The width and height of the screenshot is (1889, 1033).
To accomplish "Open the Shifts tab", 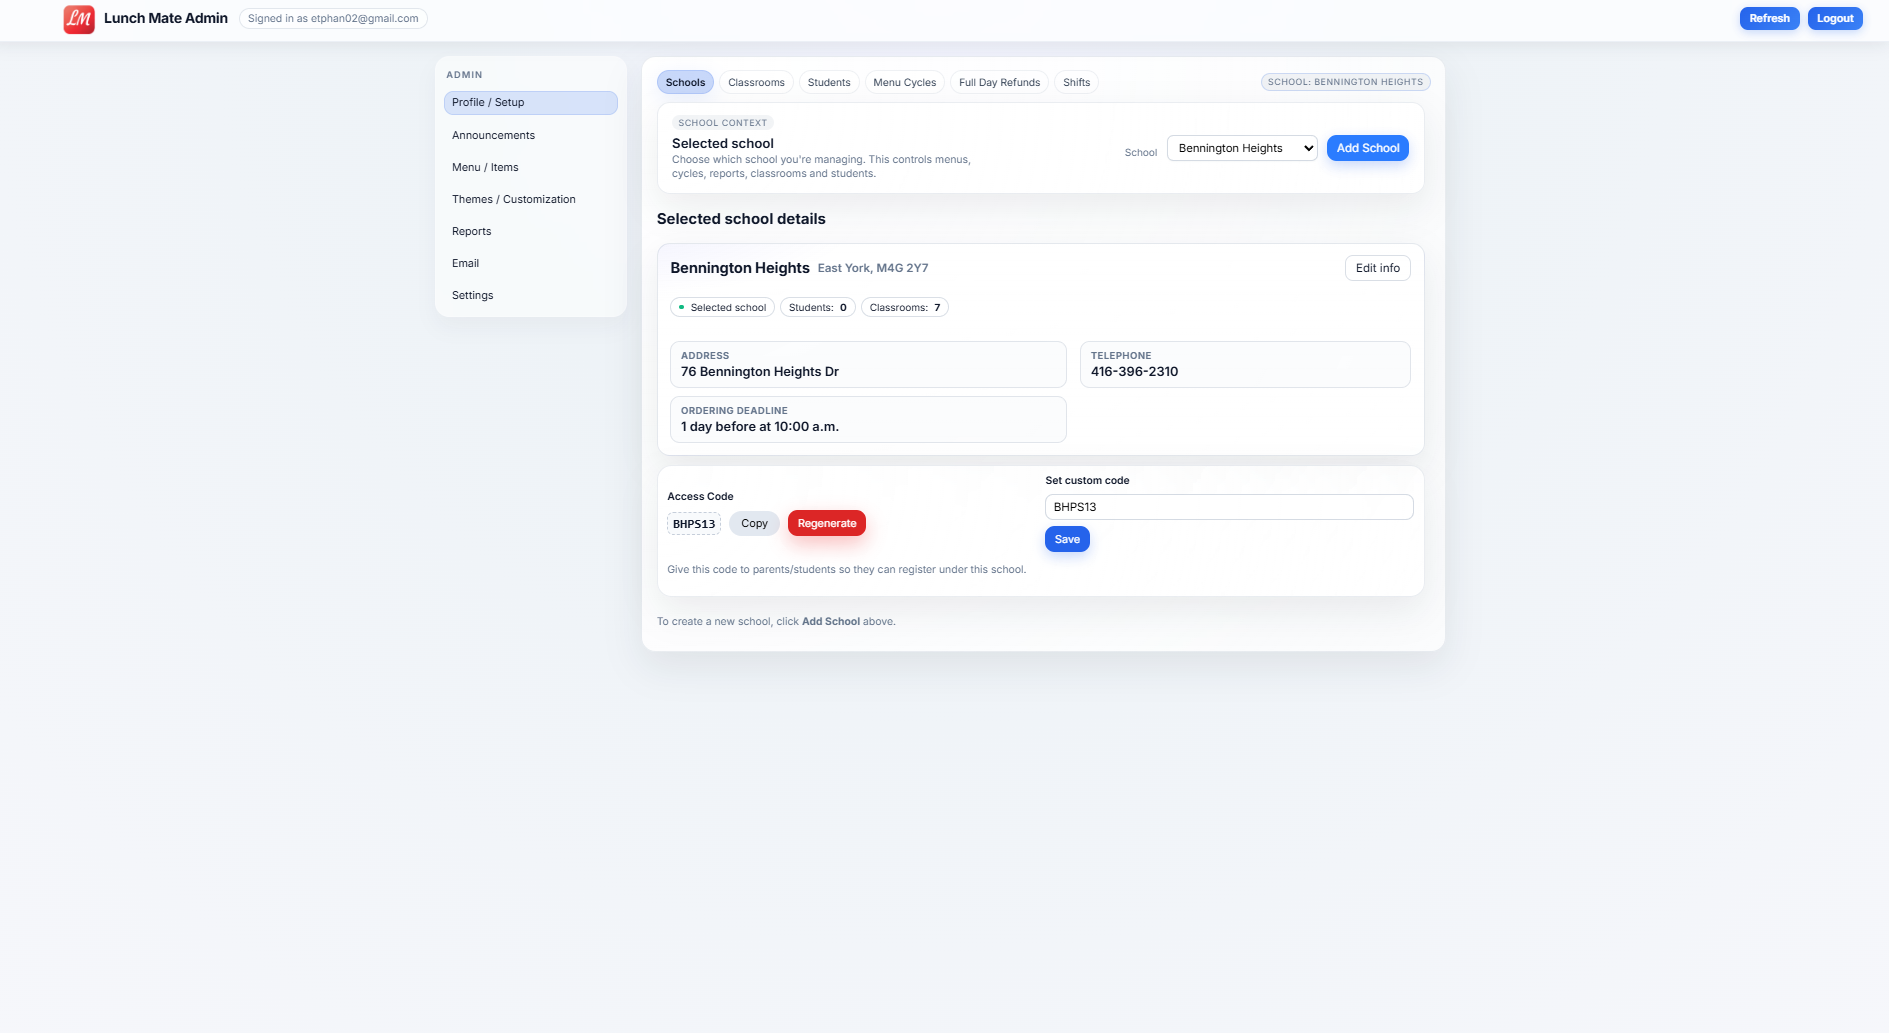I will point(1076,83).
